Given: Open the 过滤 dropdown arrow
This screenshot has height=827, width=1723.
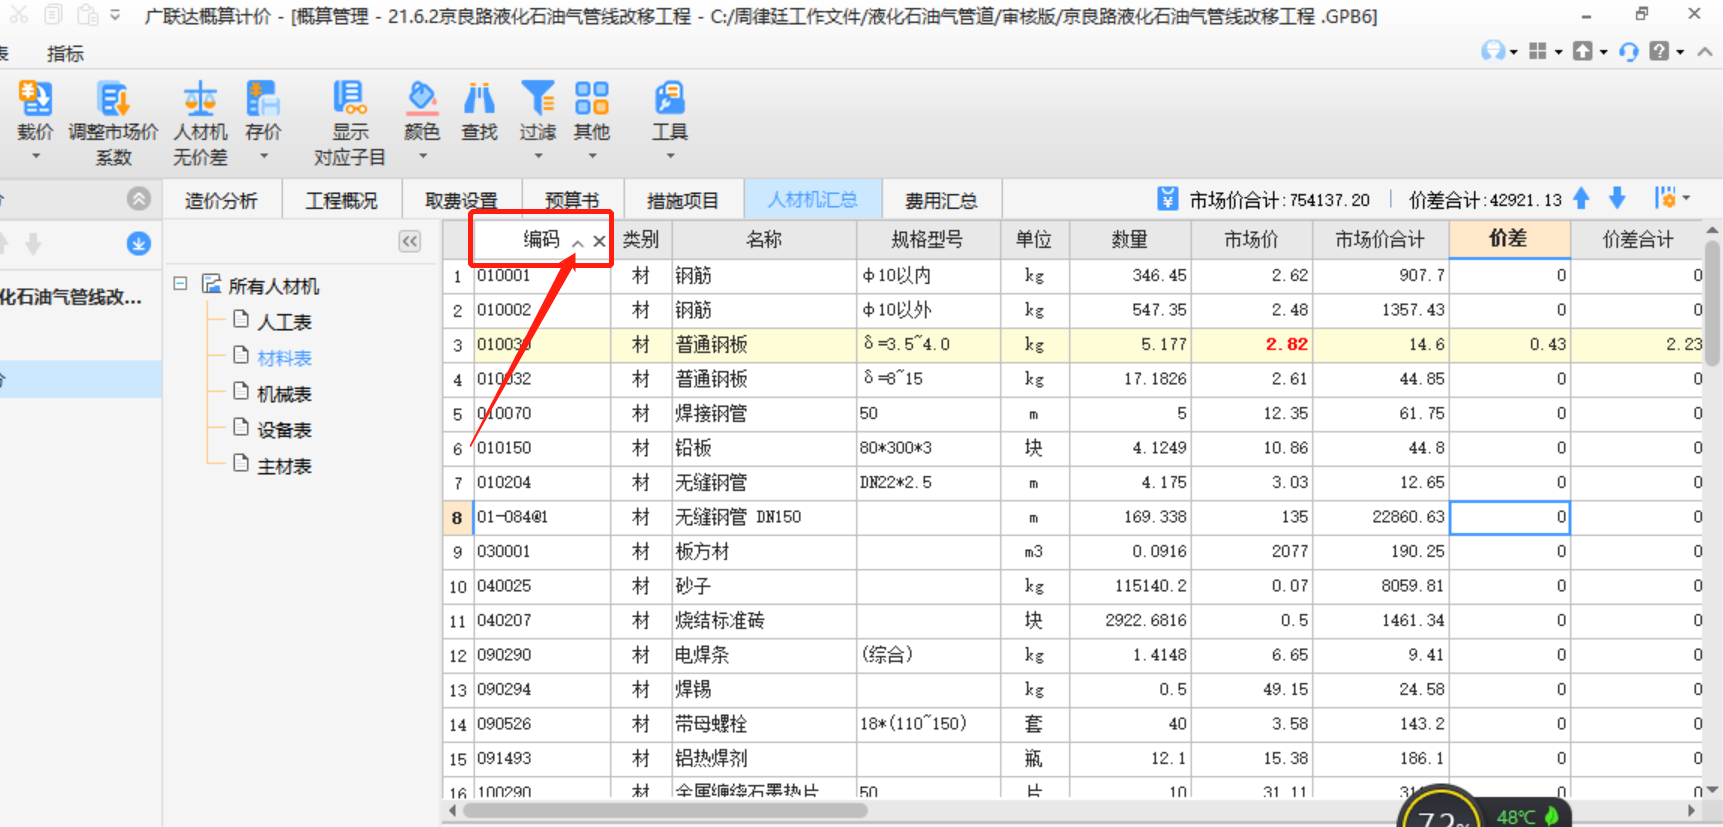Looking at the screenshot, I should [x=538, y=156].
